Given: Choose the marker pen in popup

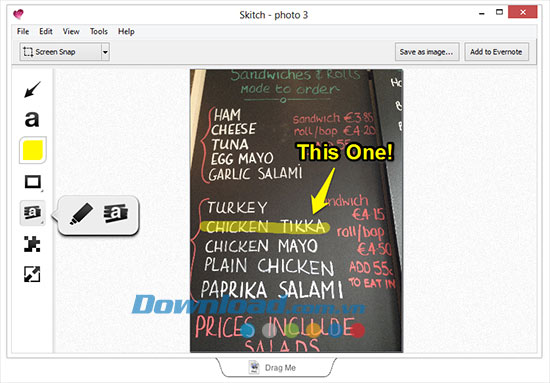Looking at the screenshot, I should tap(81, 214).
